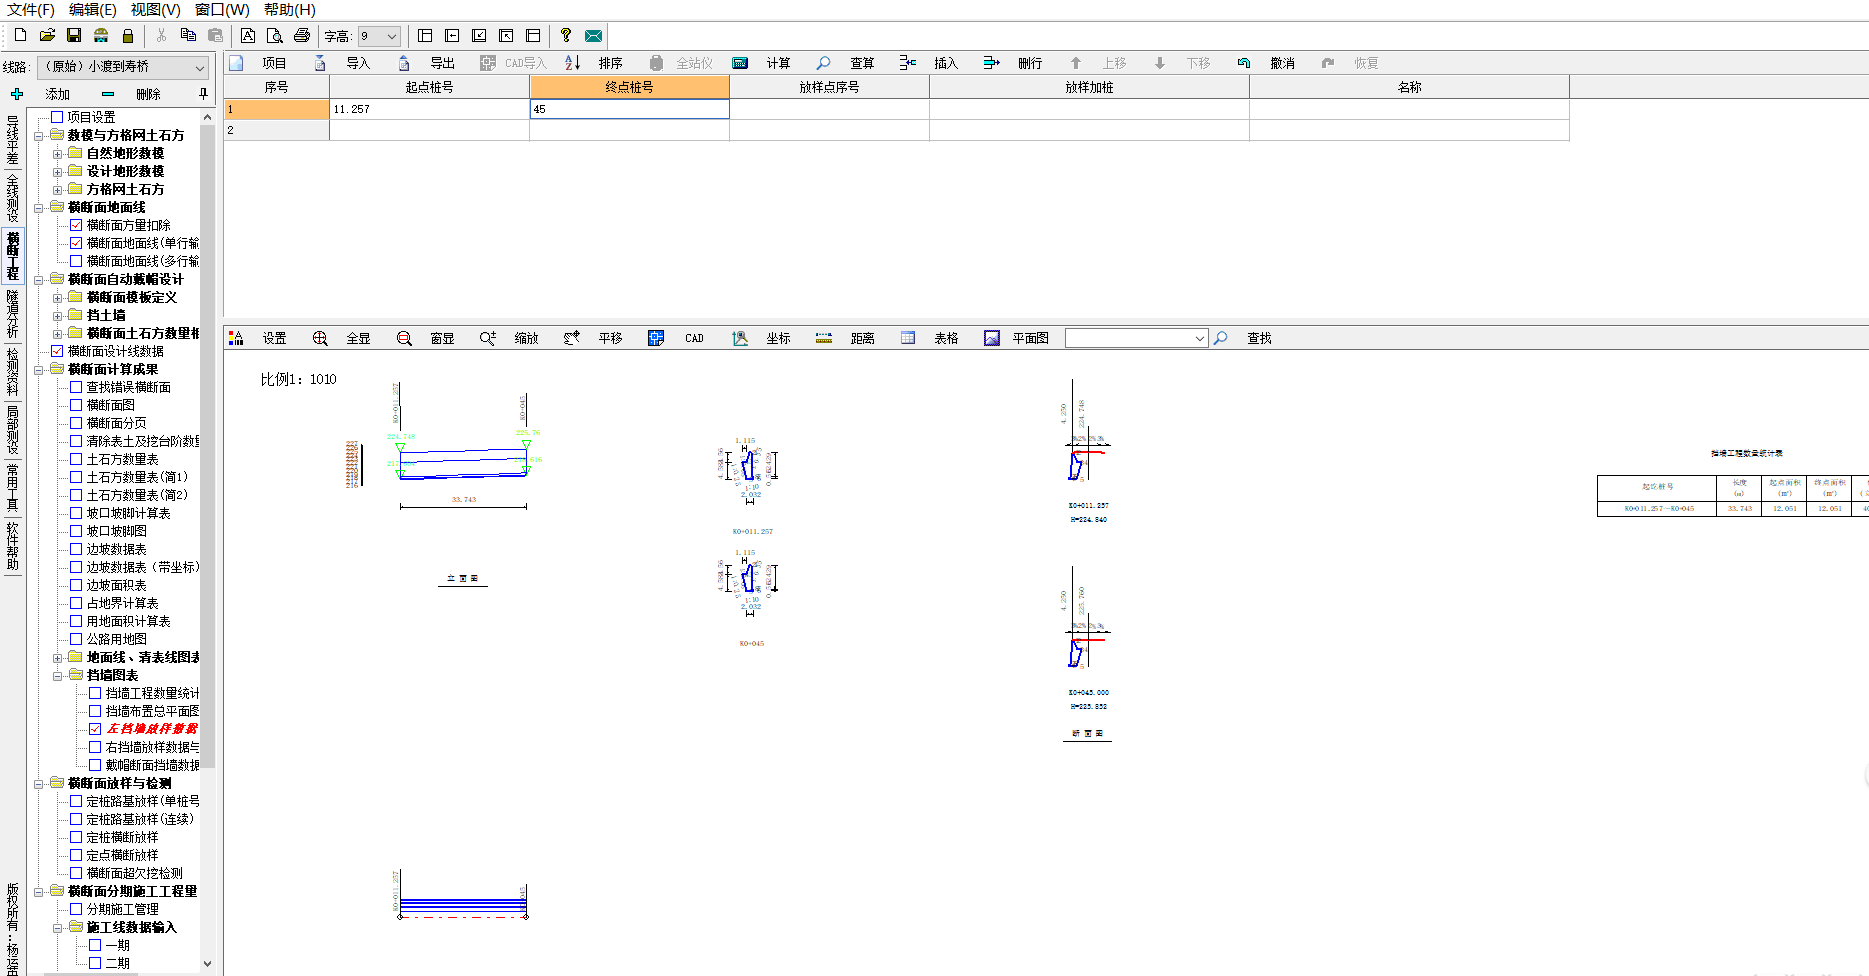
Task: Click 撤消 undo icon
Action: click(x=1244, y=62)
